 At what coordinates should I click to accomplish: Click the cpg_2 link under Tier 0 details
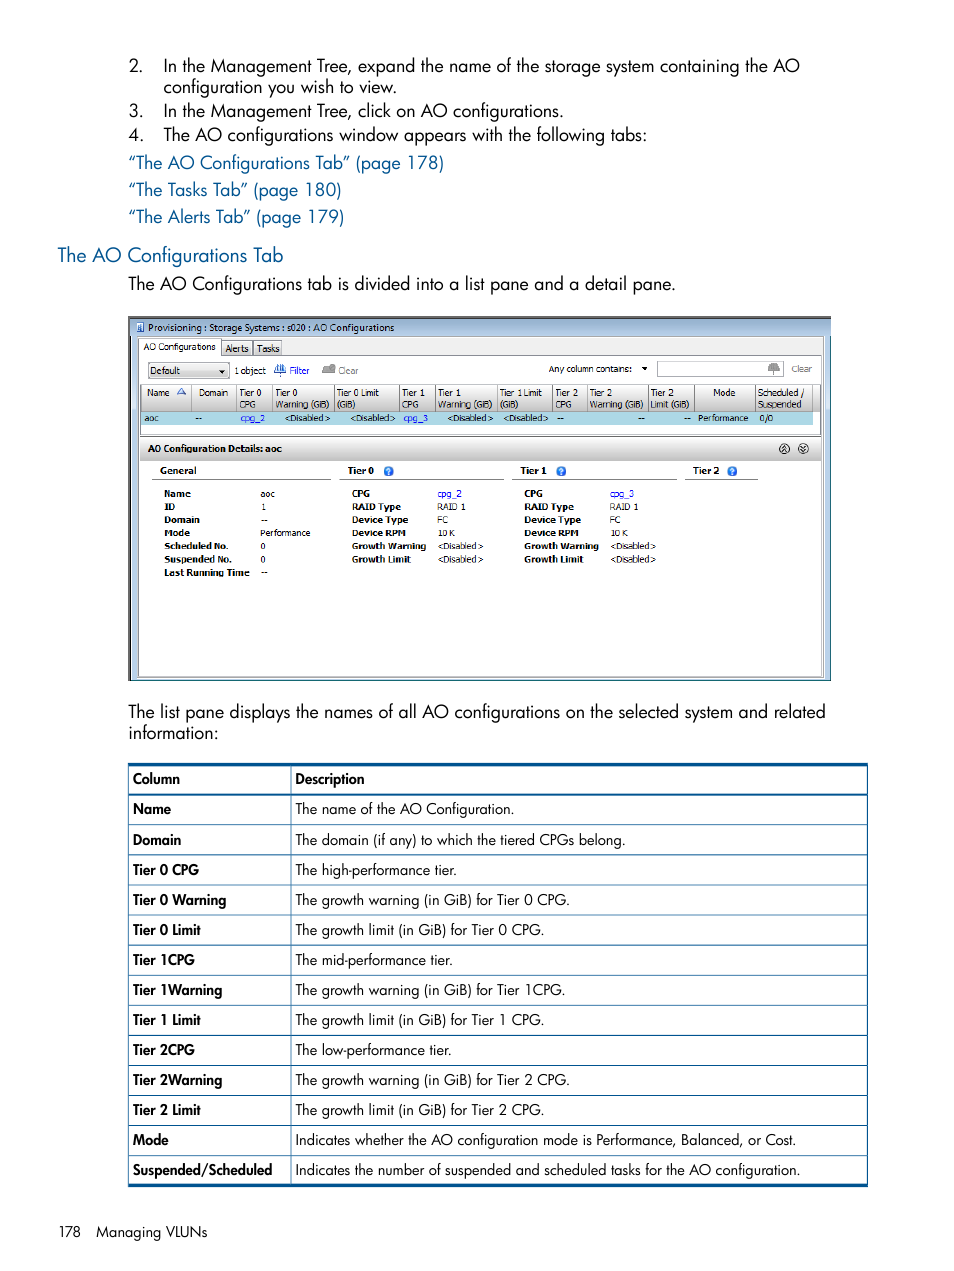[450, 494]
